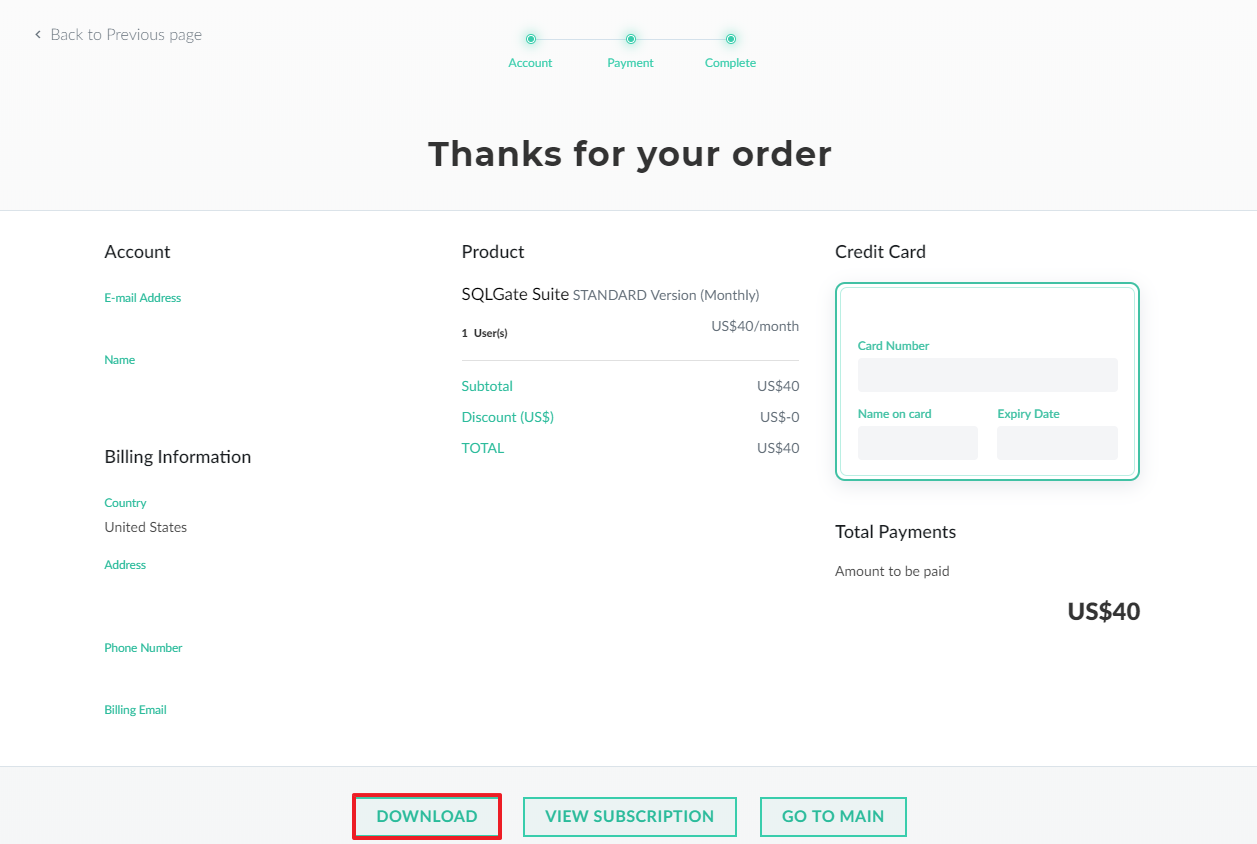The width and height of the screenshot is (1257, 844).
Task: Click the TOTAL label
Action: click(483, 448)
